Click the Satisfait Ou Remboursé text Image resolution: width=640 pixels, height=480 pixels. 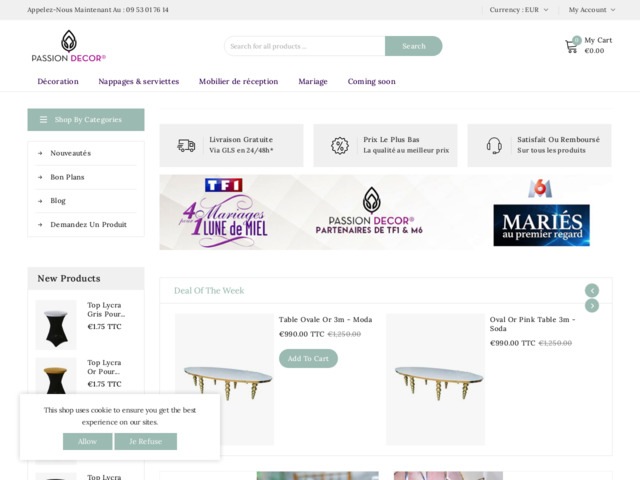558,140
